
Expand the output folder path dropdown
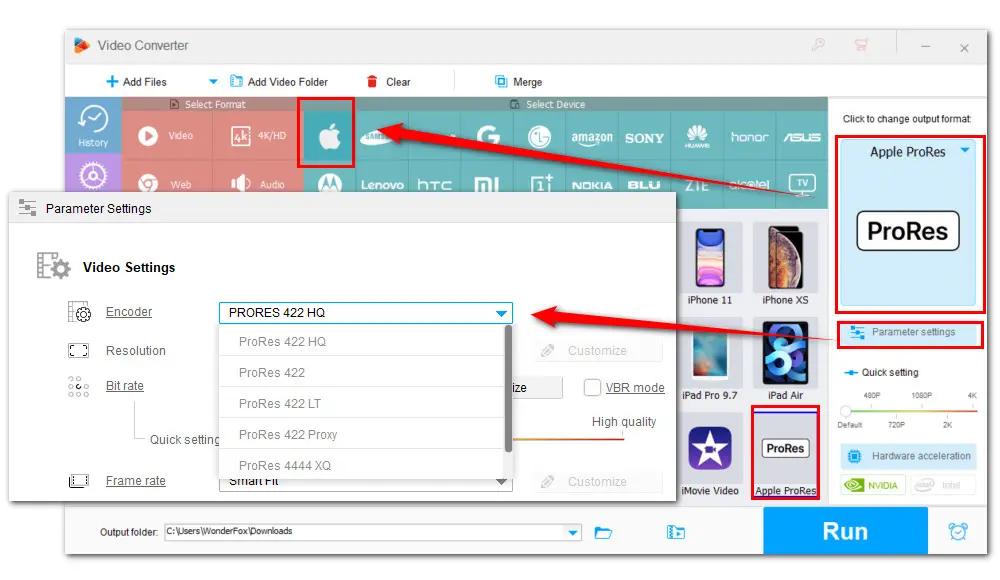pos(573,532)
